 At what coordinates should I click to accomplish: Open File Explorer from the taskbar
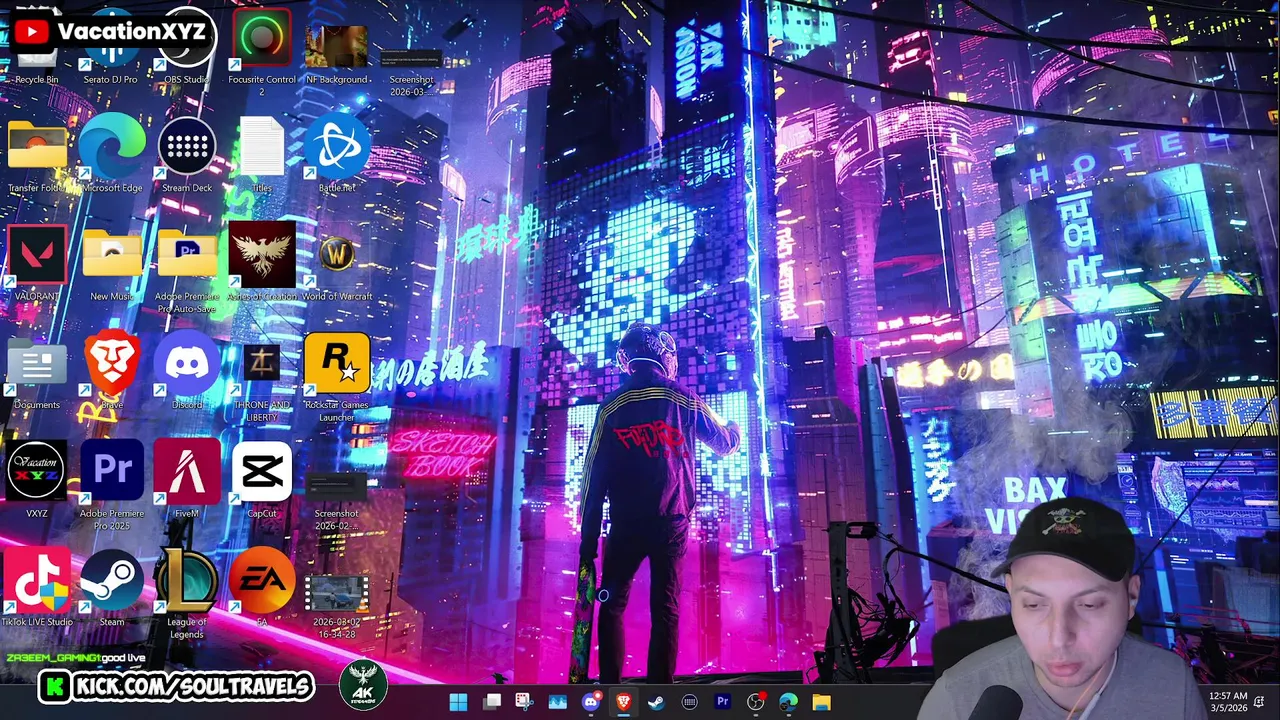pos(821,702)
